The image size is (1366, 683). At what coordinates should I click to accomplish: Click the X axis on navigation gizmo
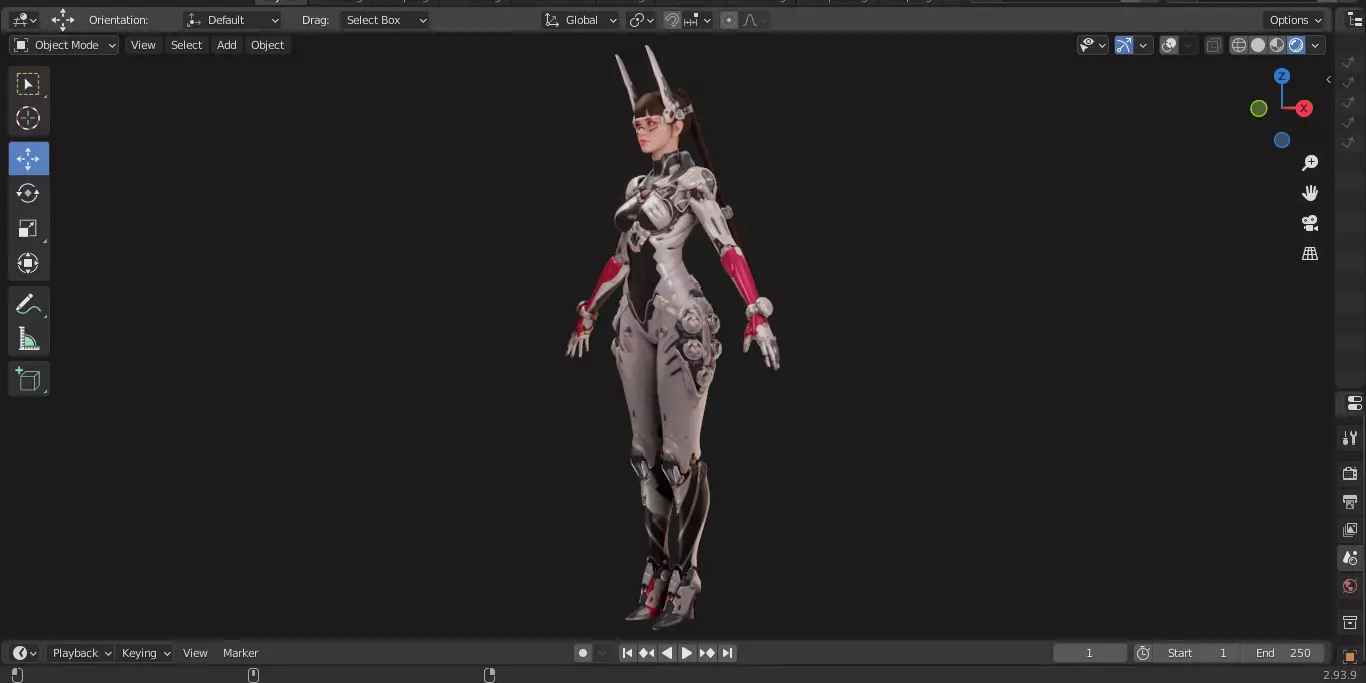coord(1304,108)
